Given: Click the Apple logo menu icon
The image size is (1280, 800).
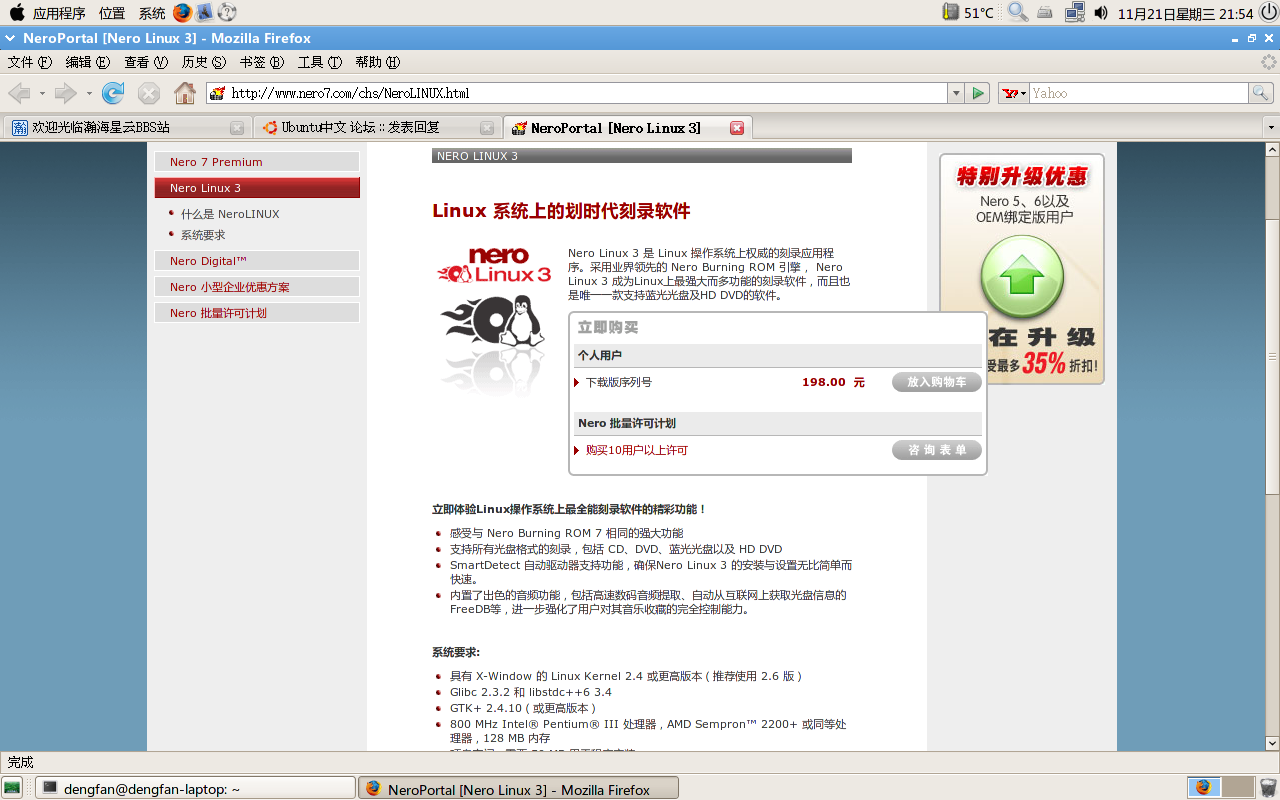Looking at the screenshot, I should [16, 13].
